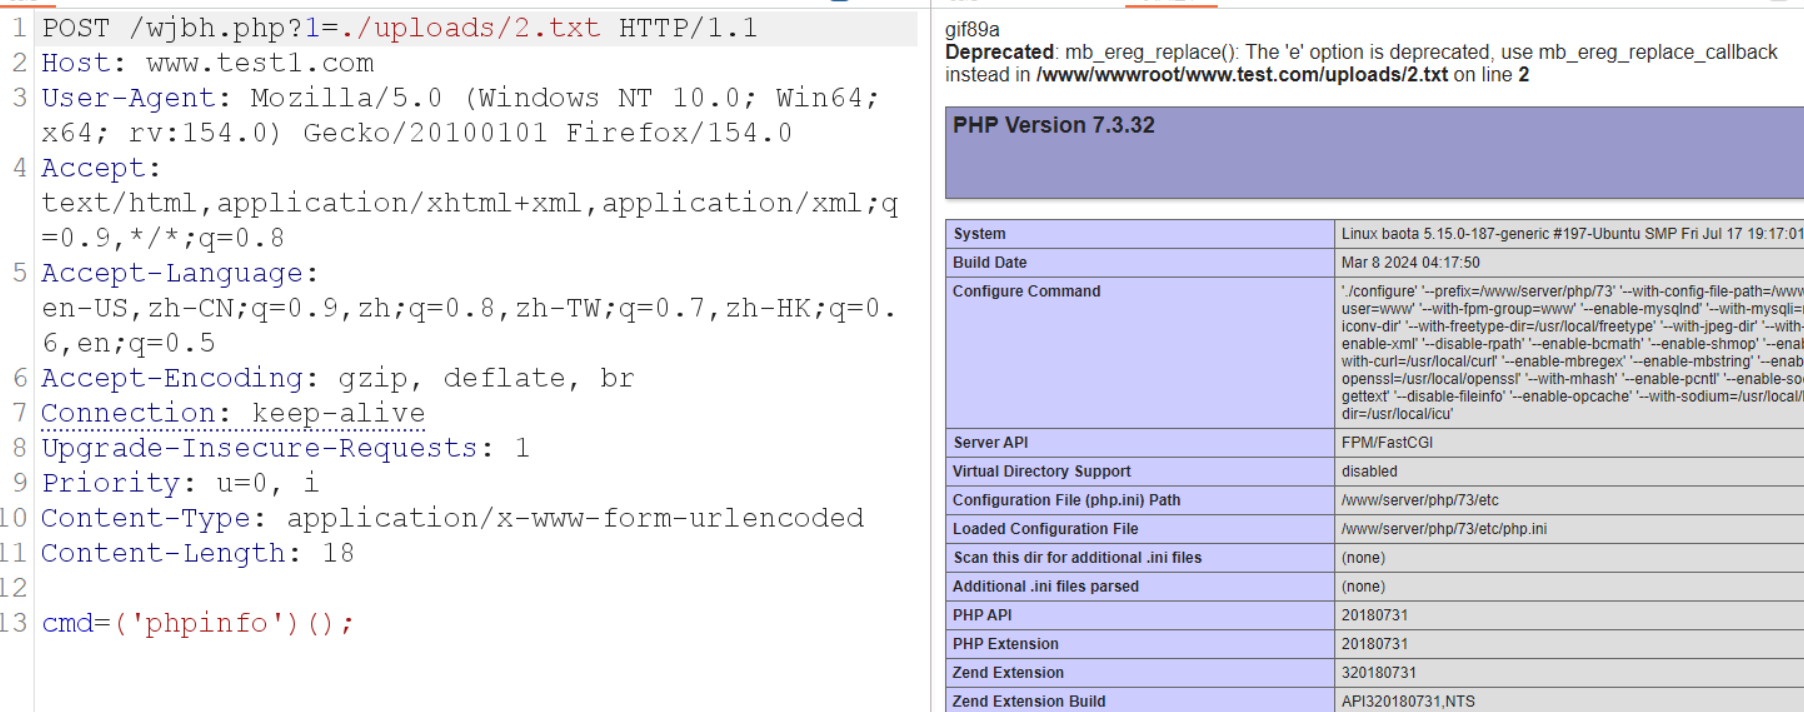Screen dimensions: 1804x712
Task: Click 'Additional .ini files parsed' label
Action: point(1045,588)
